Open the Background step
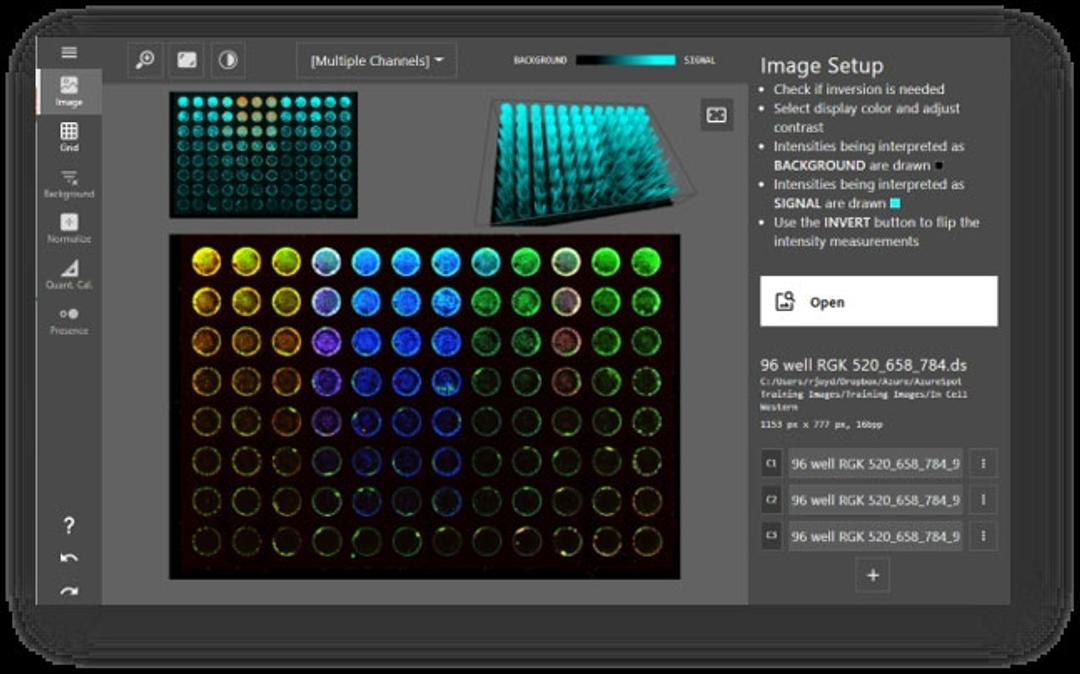Viewport: 1080px width, 674px height. (x=69, y=184)
